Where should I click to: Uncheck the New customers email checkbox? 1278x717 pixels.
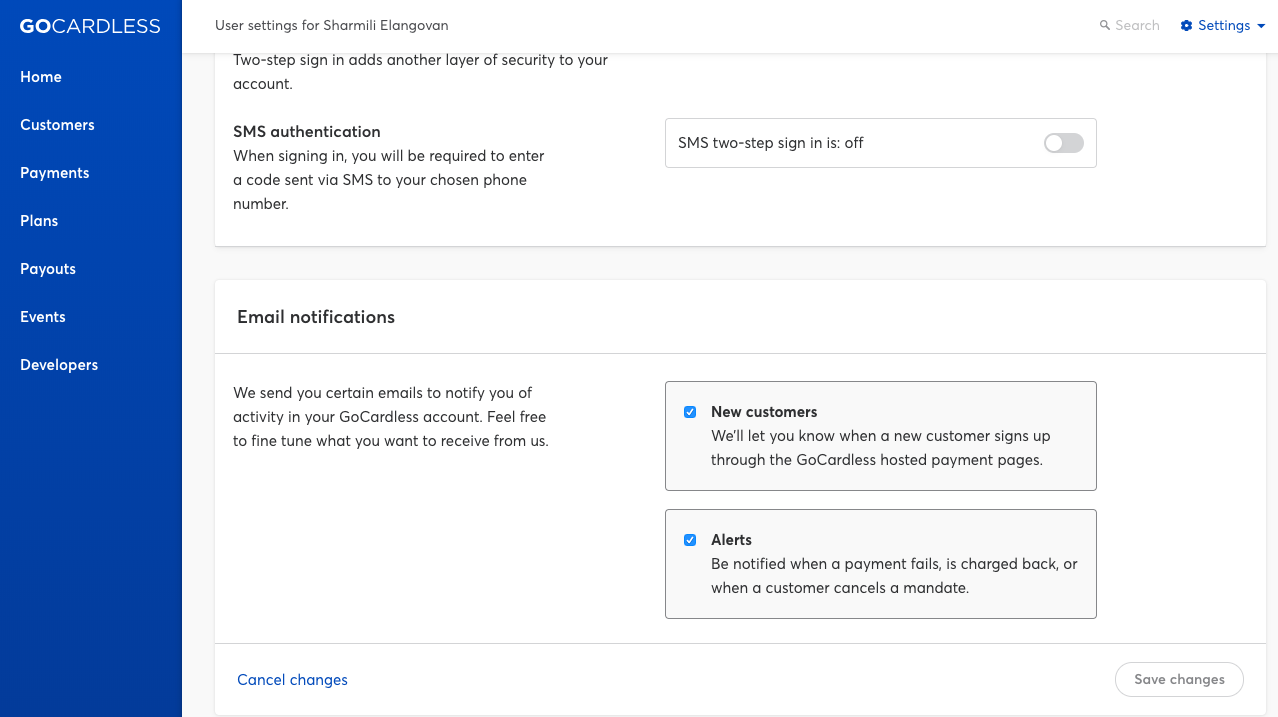[x=690, y=412]
